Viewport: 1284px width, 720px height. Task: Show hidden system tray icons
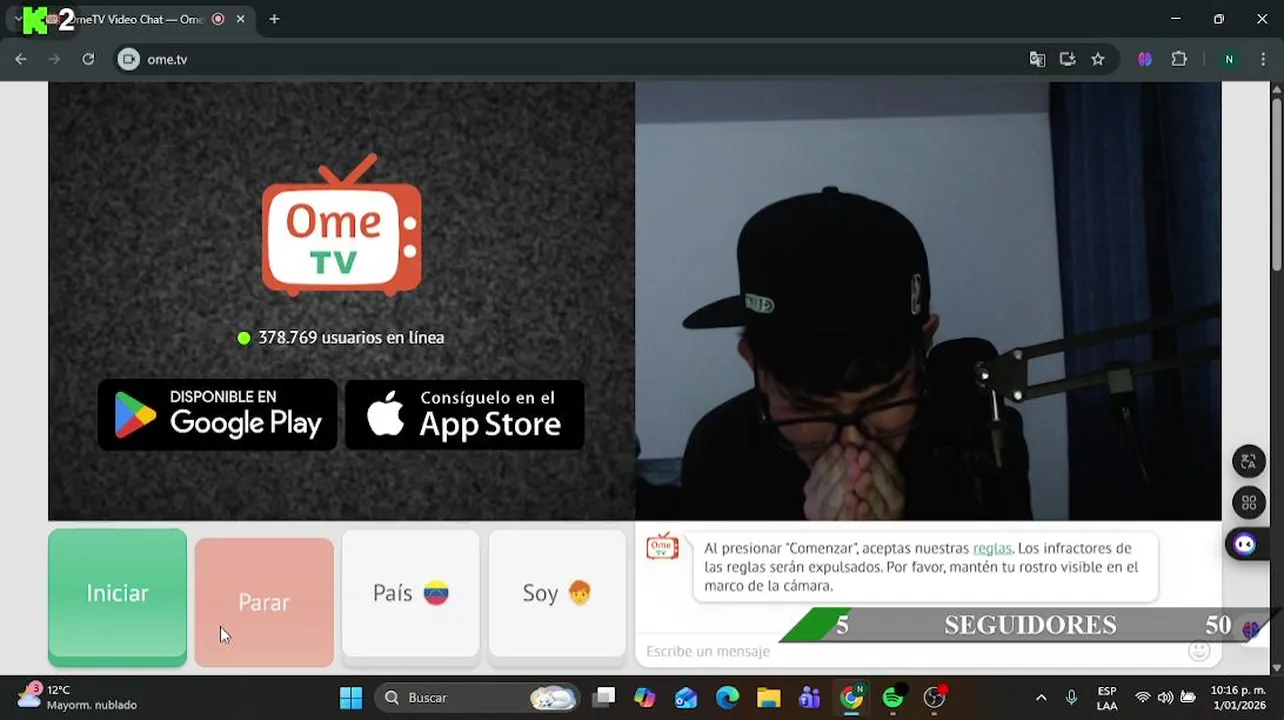(x=1041, y=698)
